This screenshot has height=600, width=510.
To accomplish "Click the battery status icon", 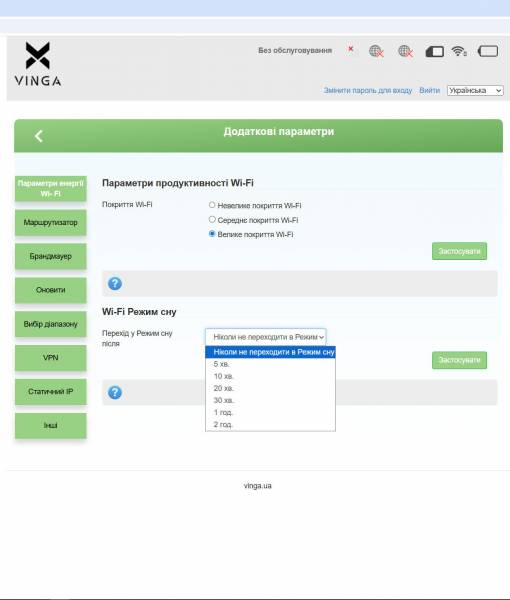I will (488, 51).
